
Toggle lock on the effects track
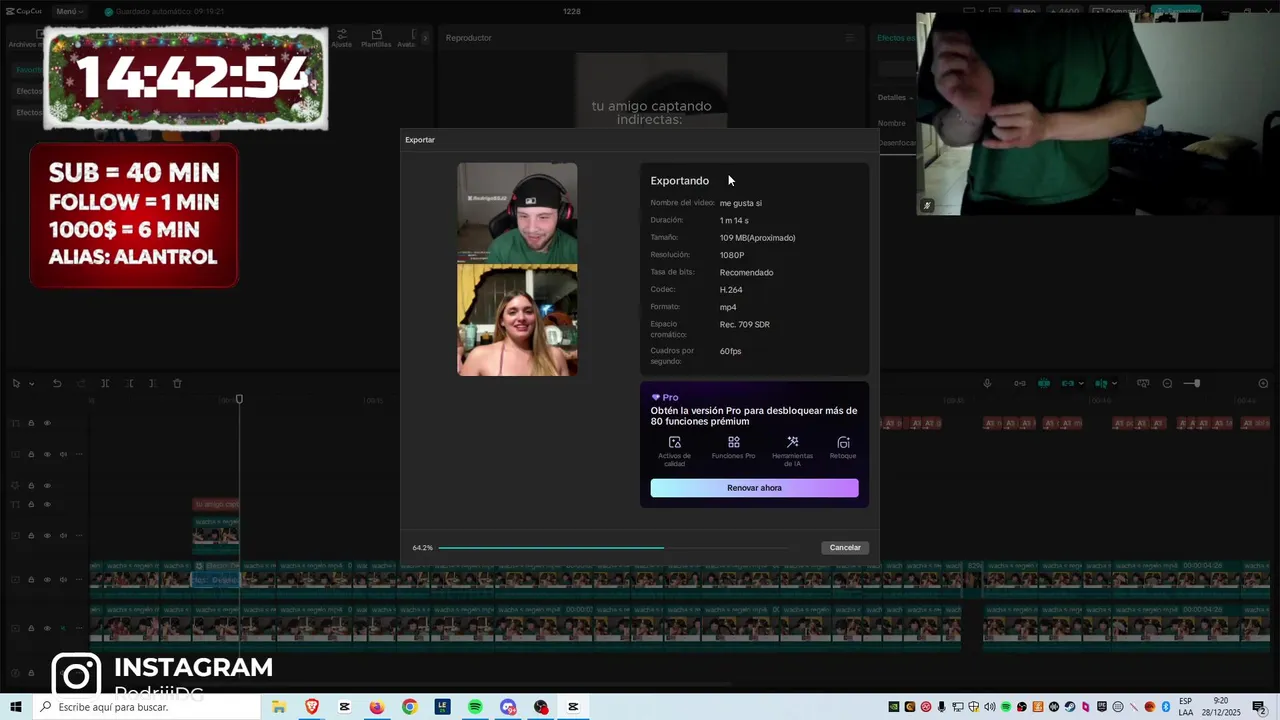(x=31, y=486)
